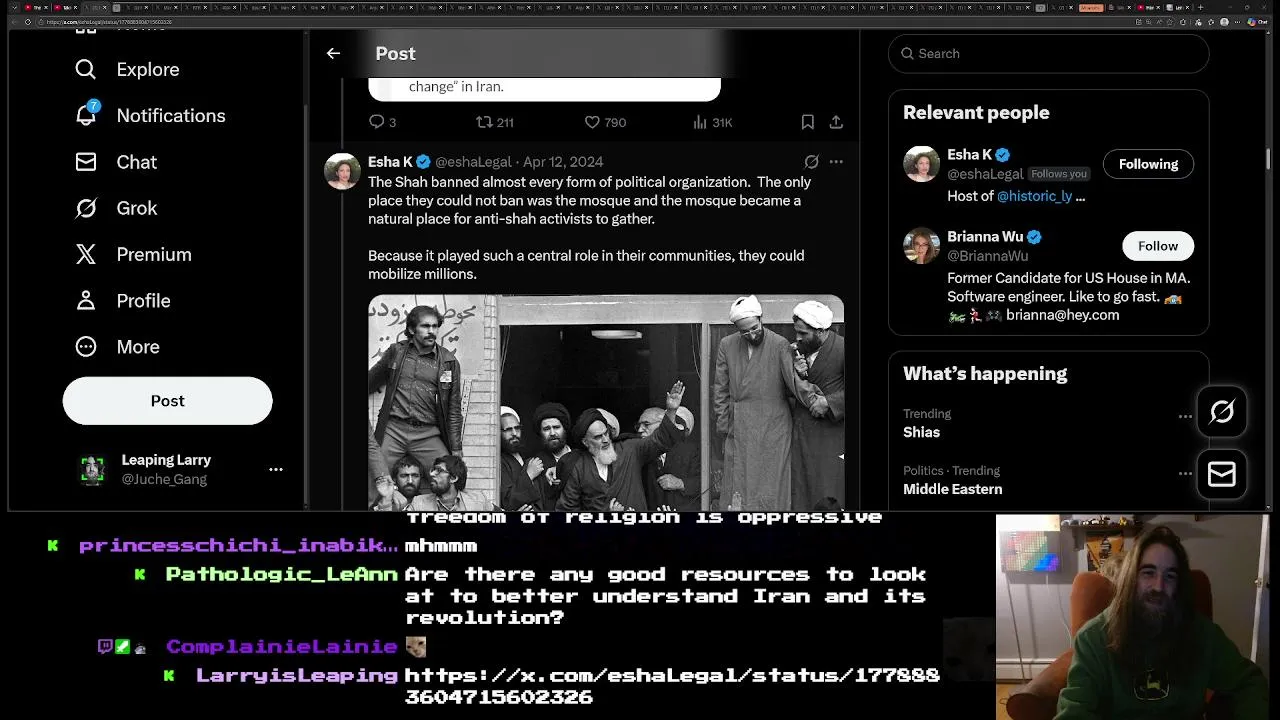Click the Following button for Esha K
The height and width of the screenshot is (720, 1280).
click(1148, 164)
